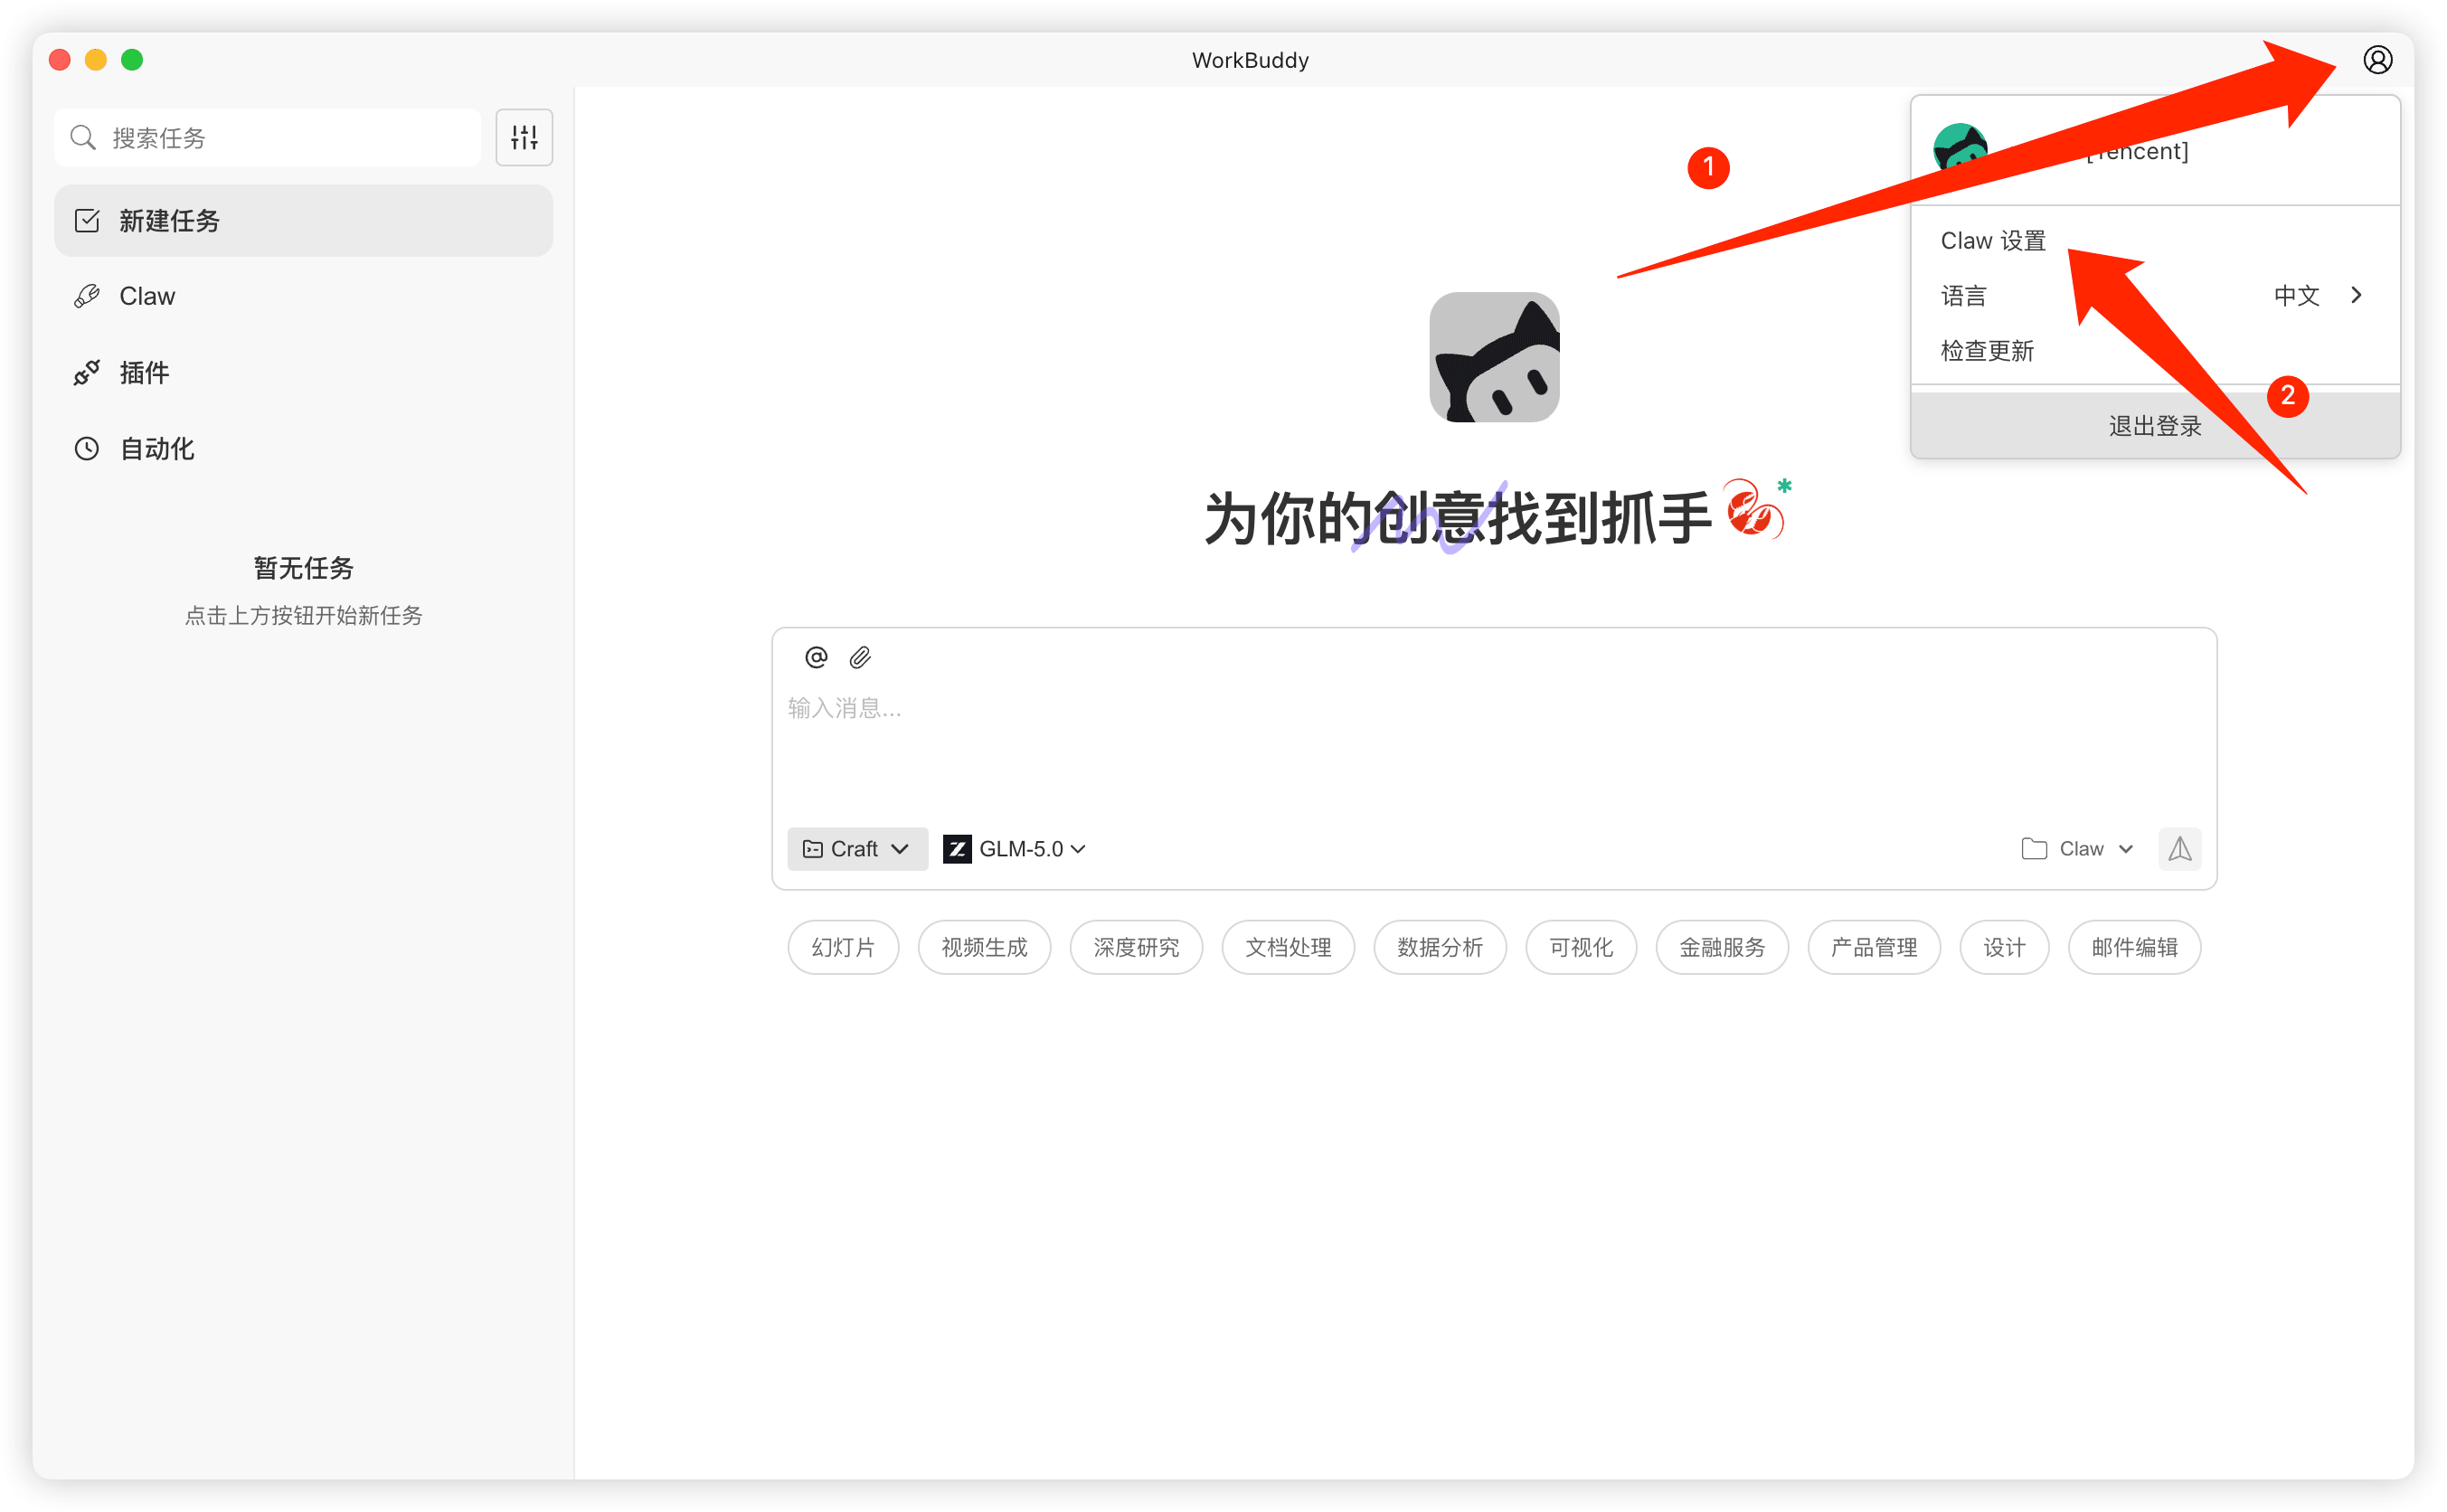
Task: Select Claw in the sidebar
Action: point(146,295)
